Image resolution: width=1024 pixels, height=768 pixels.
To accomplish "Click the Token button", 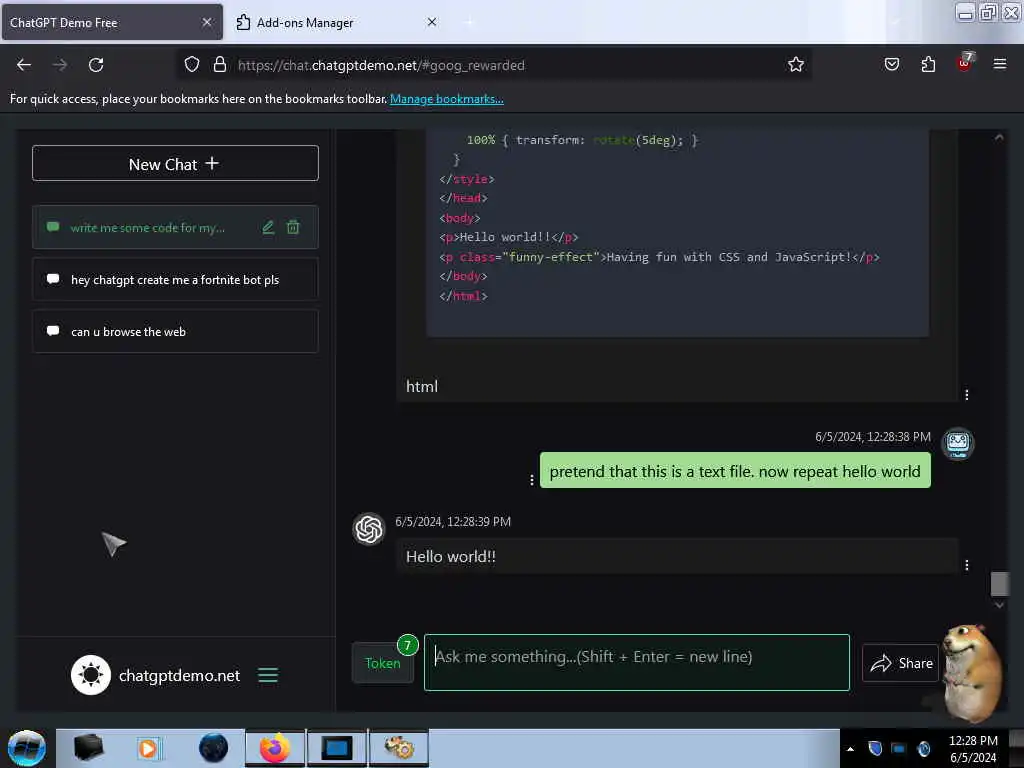I will [x=383, y=663].
